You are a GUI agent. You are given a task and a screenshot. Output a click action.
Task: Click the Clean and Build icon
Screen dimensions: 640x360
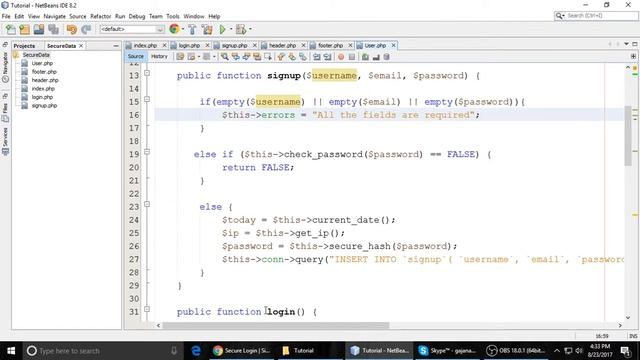tap(207, 29)
